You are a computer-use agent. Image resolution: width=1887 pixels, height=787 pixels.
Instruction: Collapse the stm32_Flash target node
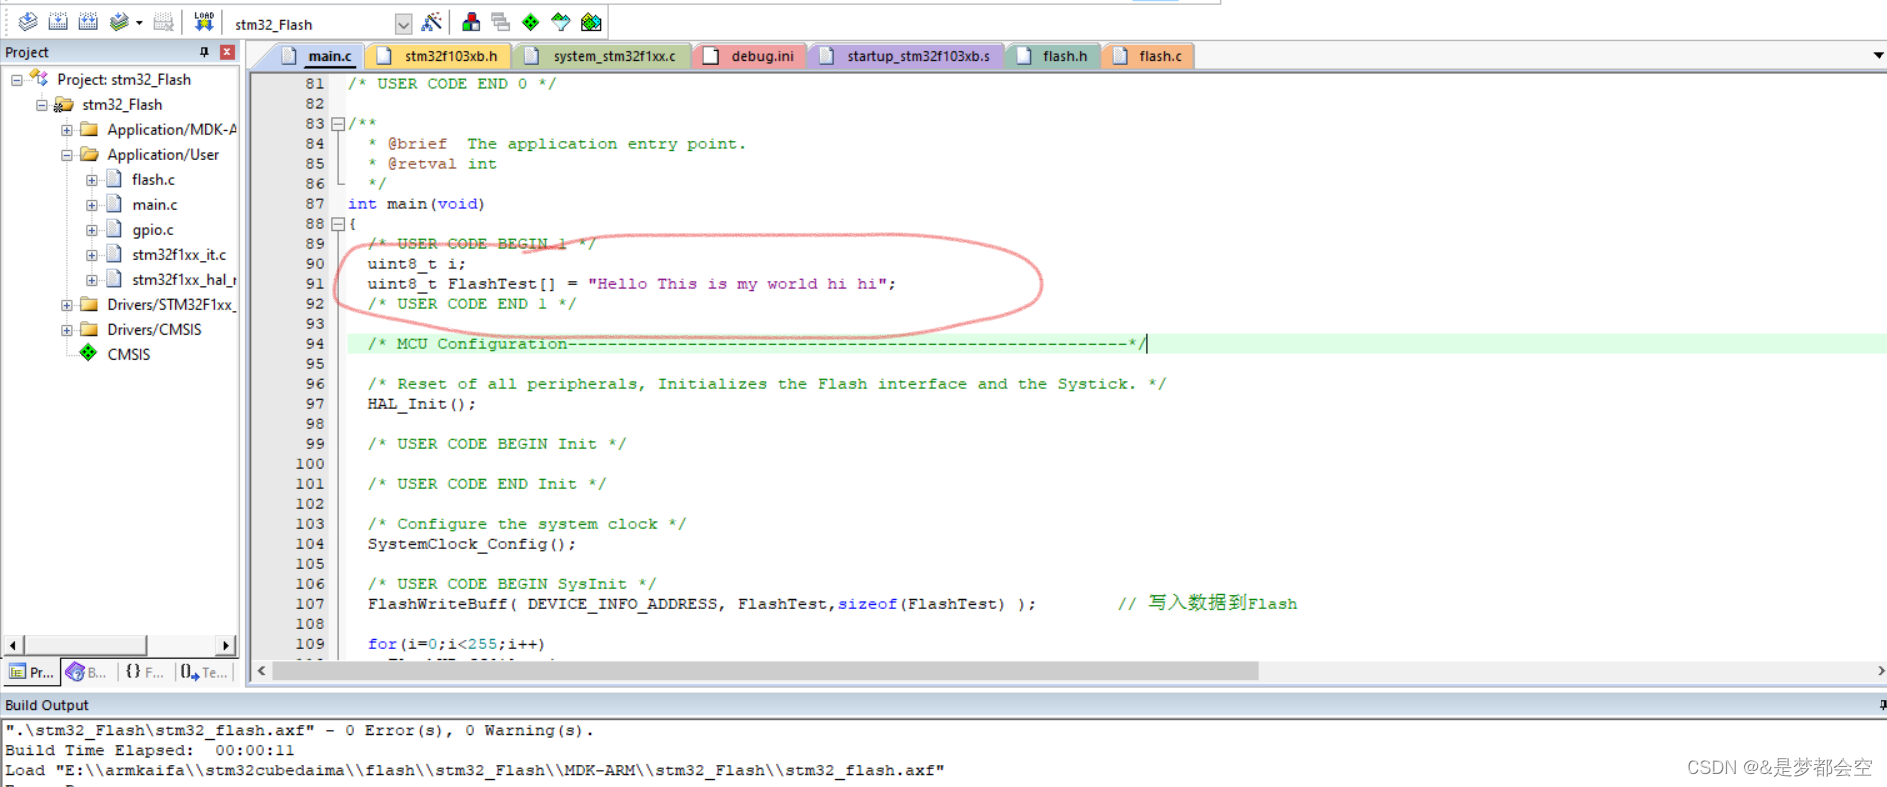coord(41,104)
